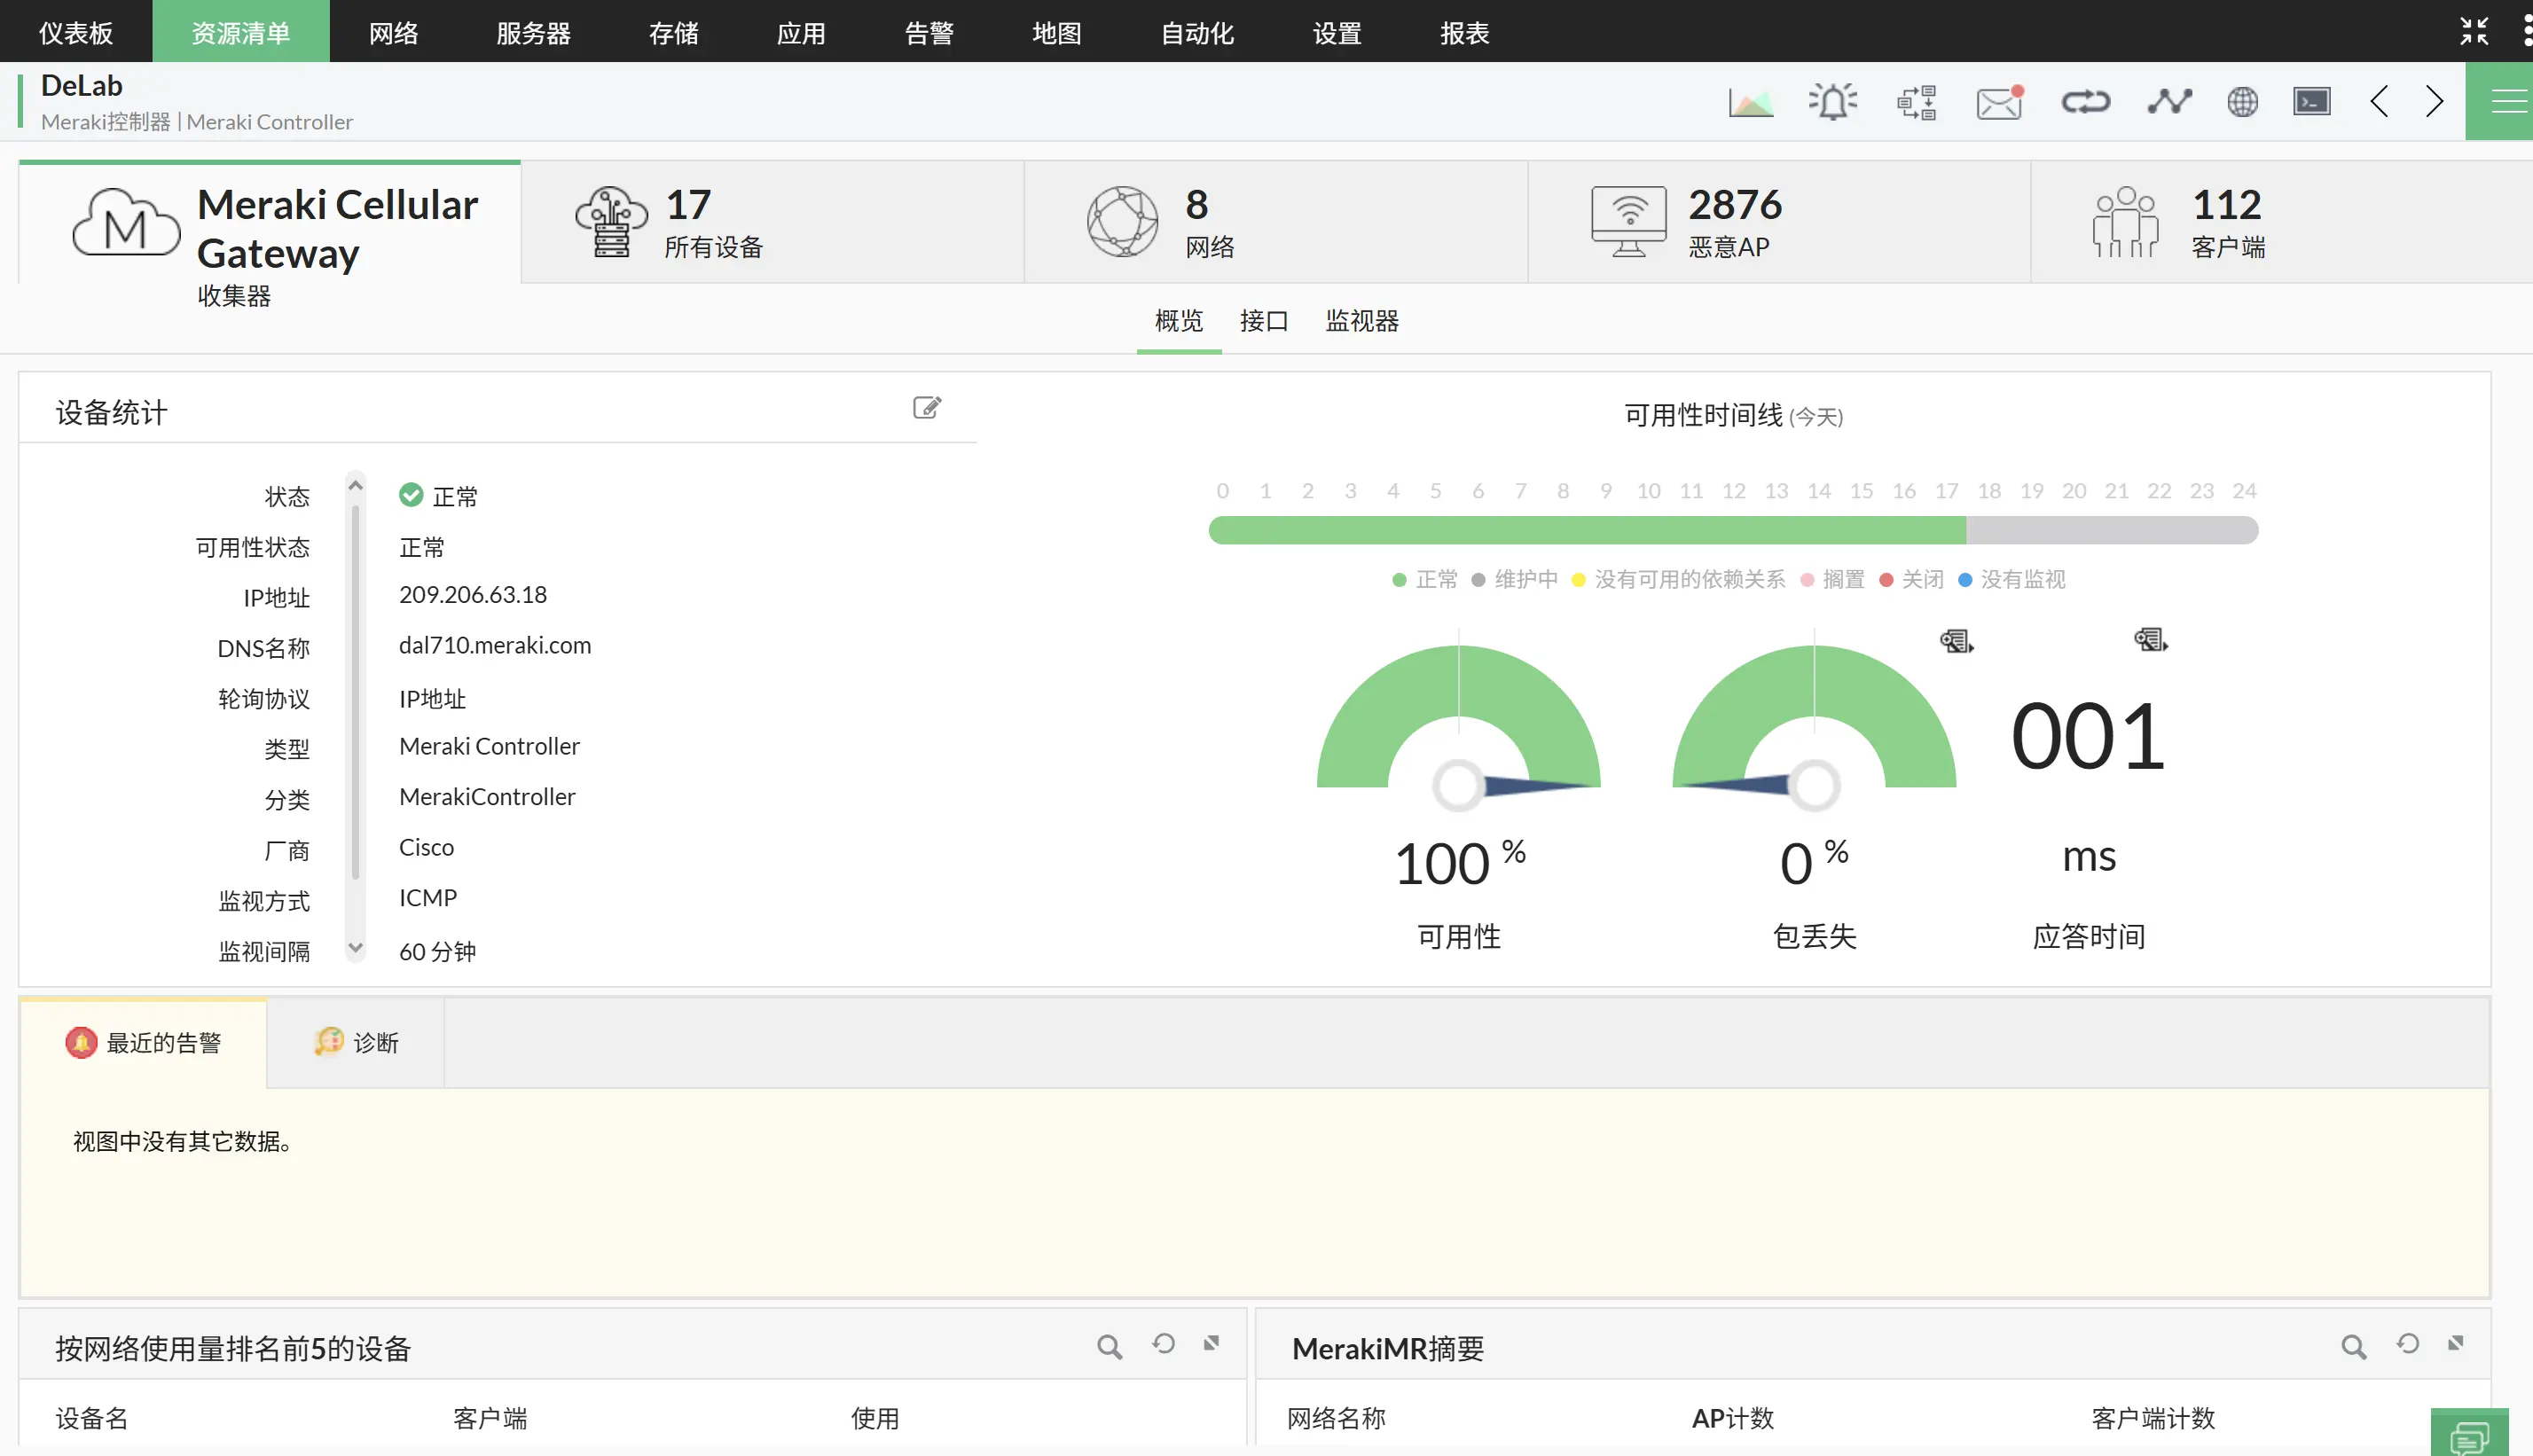
Task: Expand the 接口 tab section
Action: coord(1263,321)
